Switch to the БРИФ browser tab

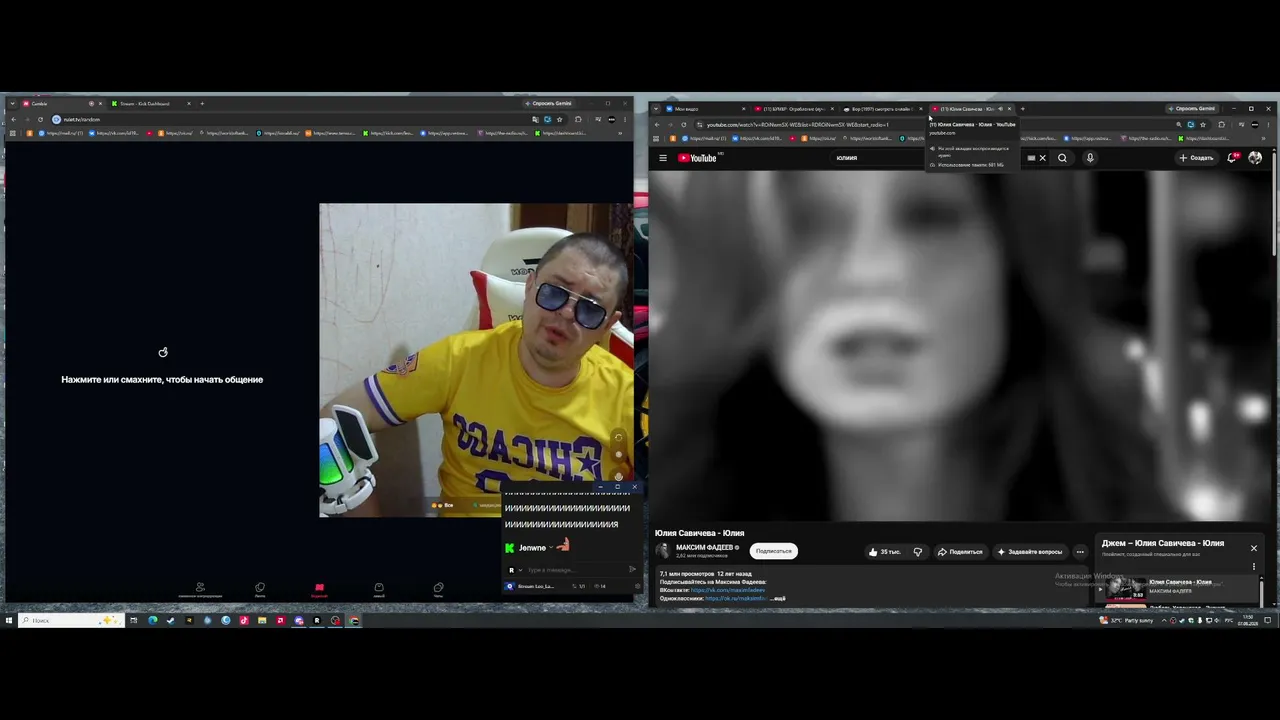794,108
